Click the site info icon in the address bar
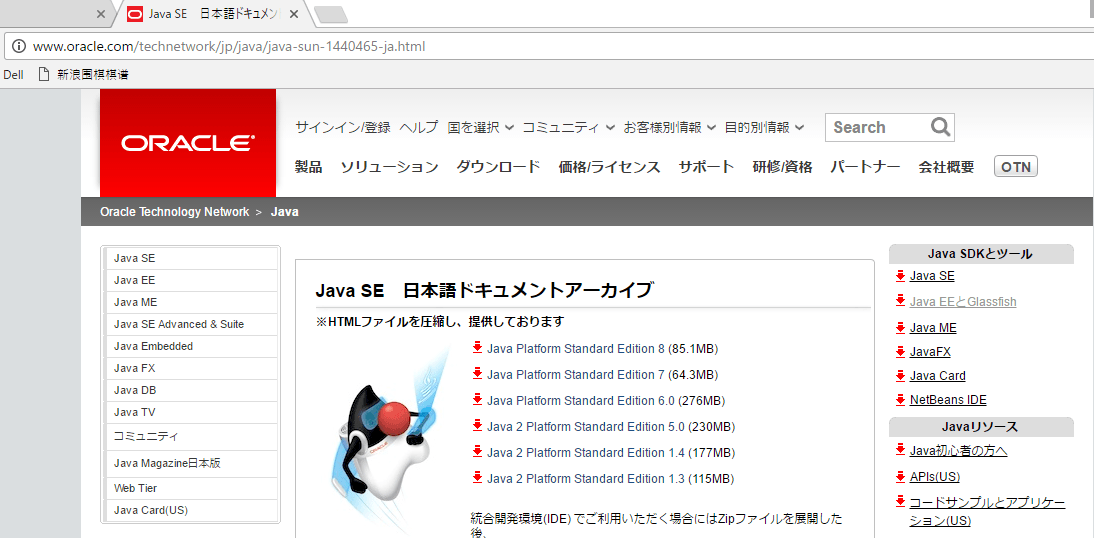The image size is (1094, 538). (19, 47)
